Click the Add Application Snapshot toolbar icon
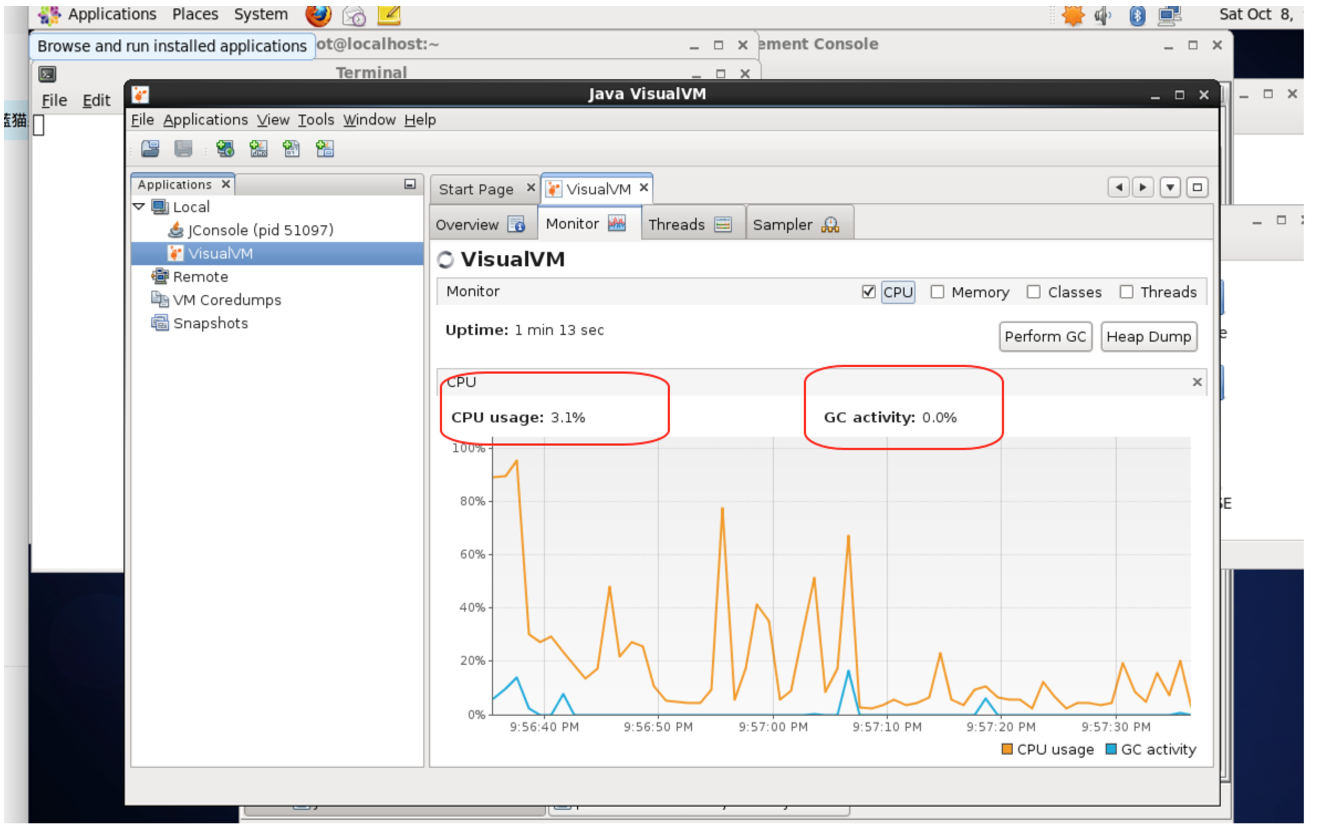 (324, 149)
